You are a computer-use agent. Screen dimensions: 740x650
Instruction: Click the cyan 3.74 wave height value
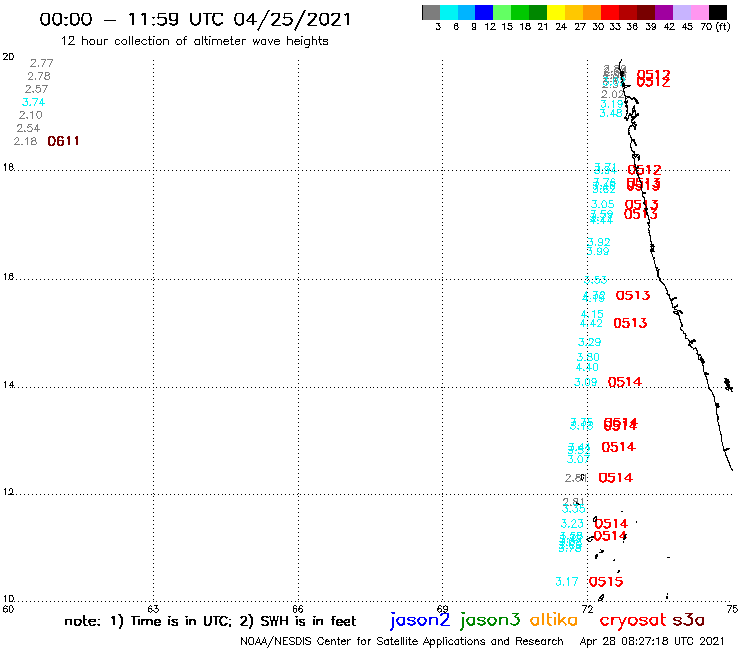click(x=34, y=102)
